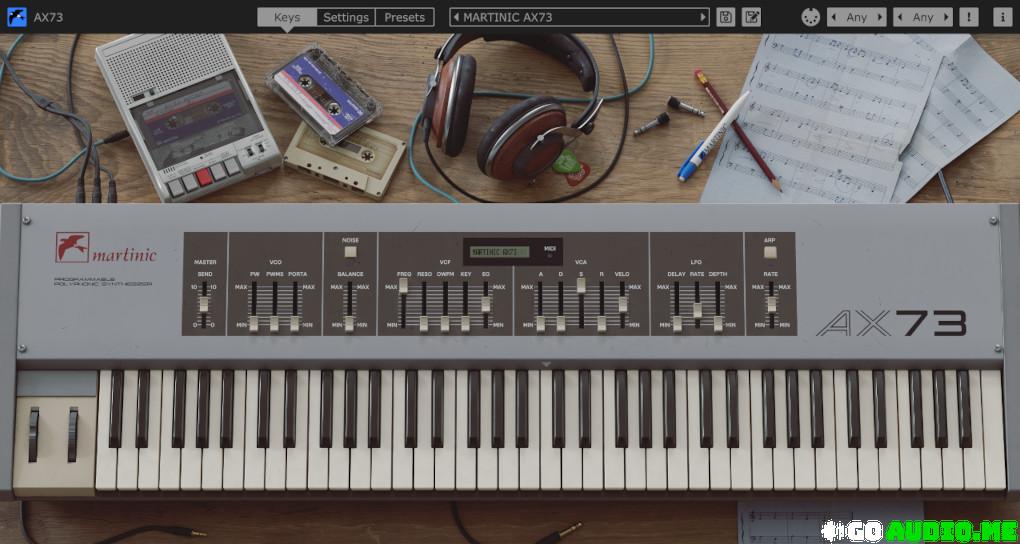Image resolution: width=1020 pixels, height=544 pixels.
Task: Click the VCO PWMS slider handle
Action: (274, 323)
